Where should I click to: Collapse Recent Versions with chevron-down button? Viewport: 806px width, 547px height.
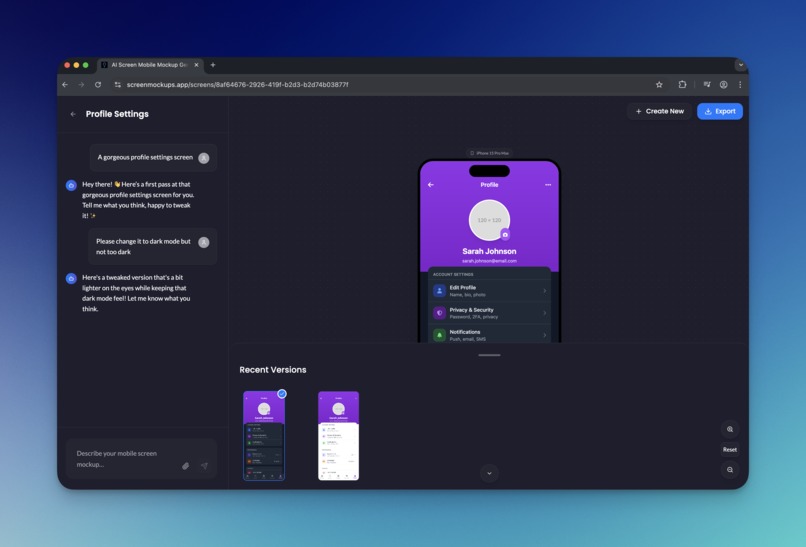[x=489, y=473]
